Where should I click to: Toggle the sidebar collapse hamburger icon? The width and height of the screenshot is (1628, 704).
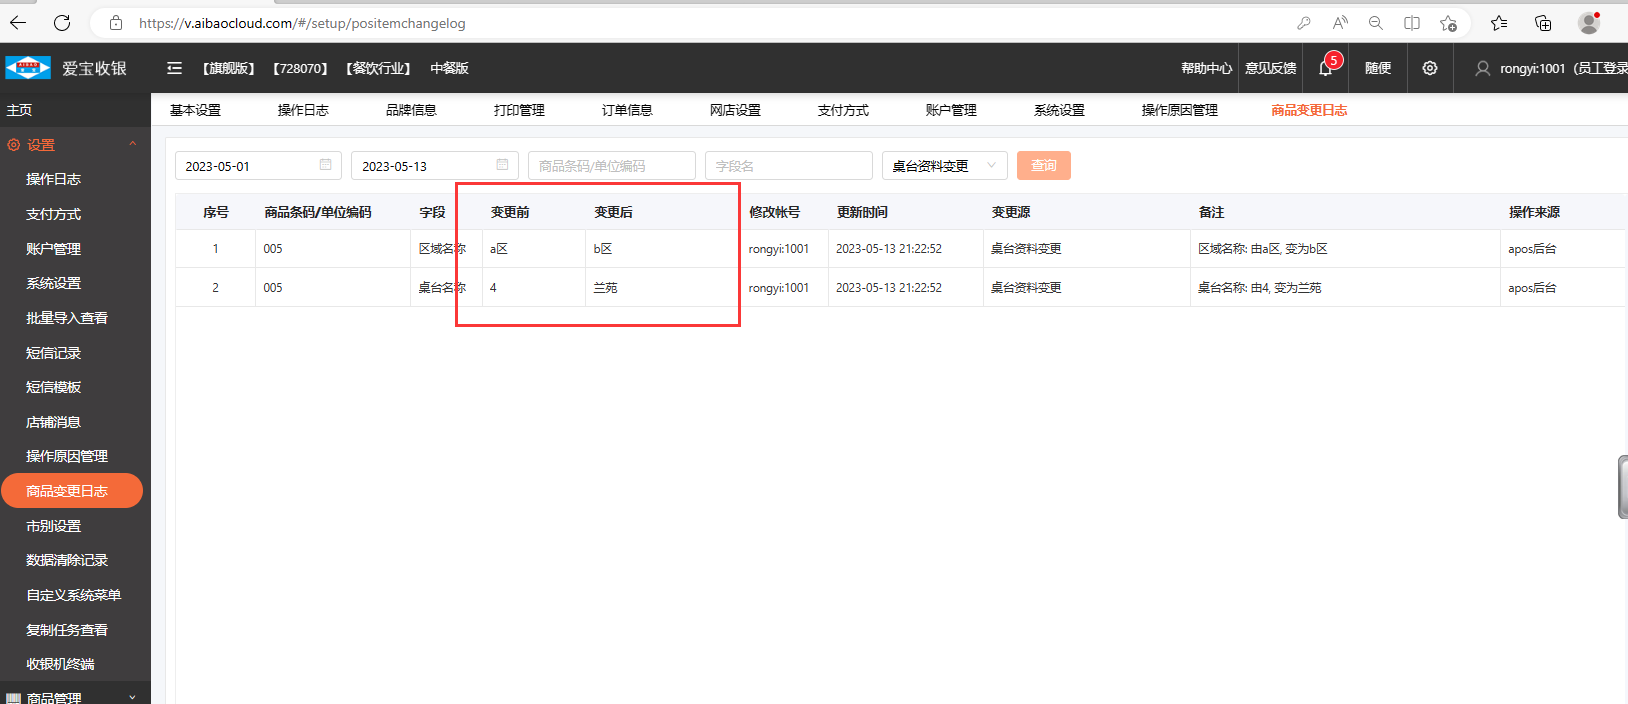click(x=174, y=68)
